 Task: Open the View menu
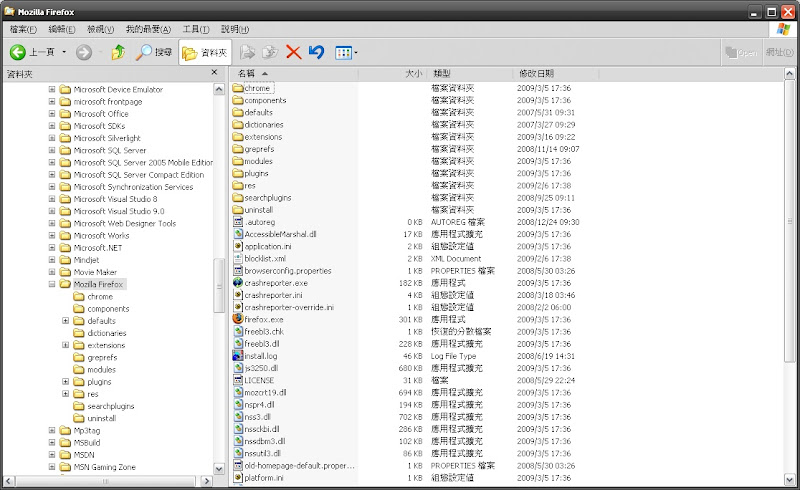[x=101, y=30]
